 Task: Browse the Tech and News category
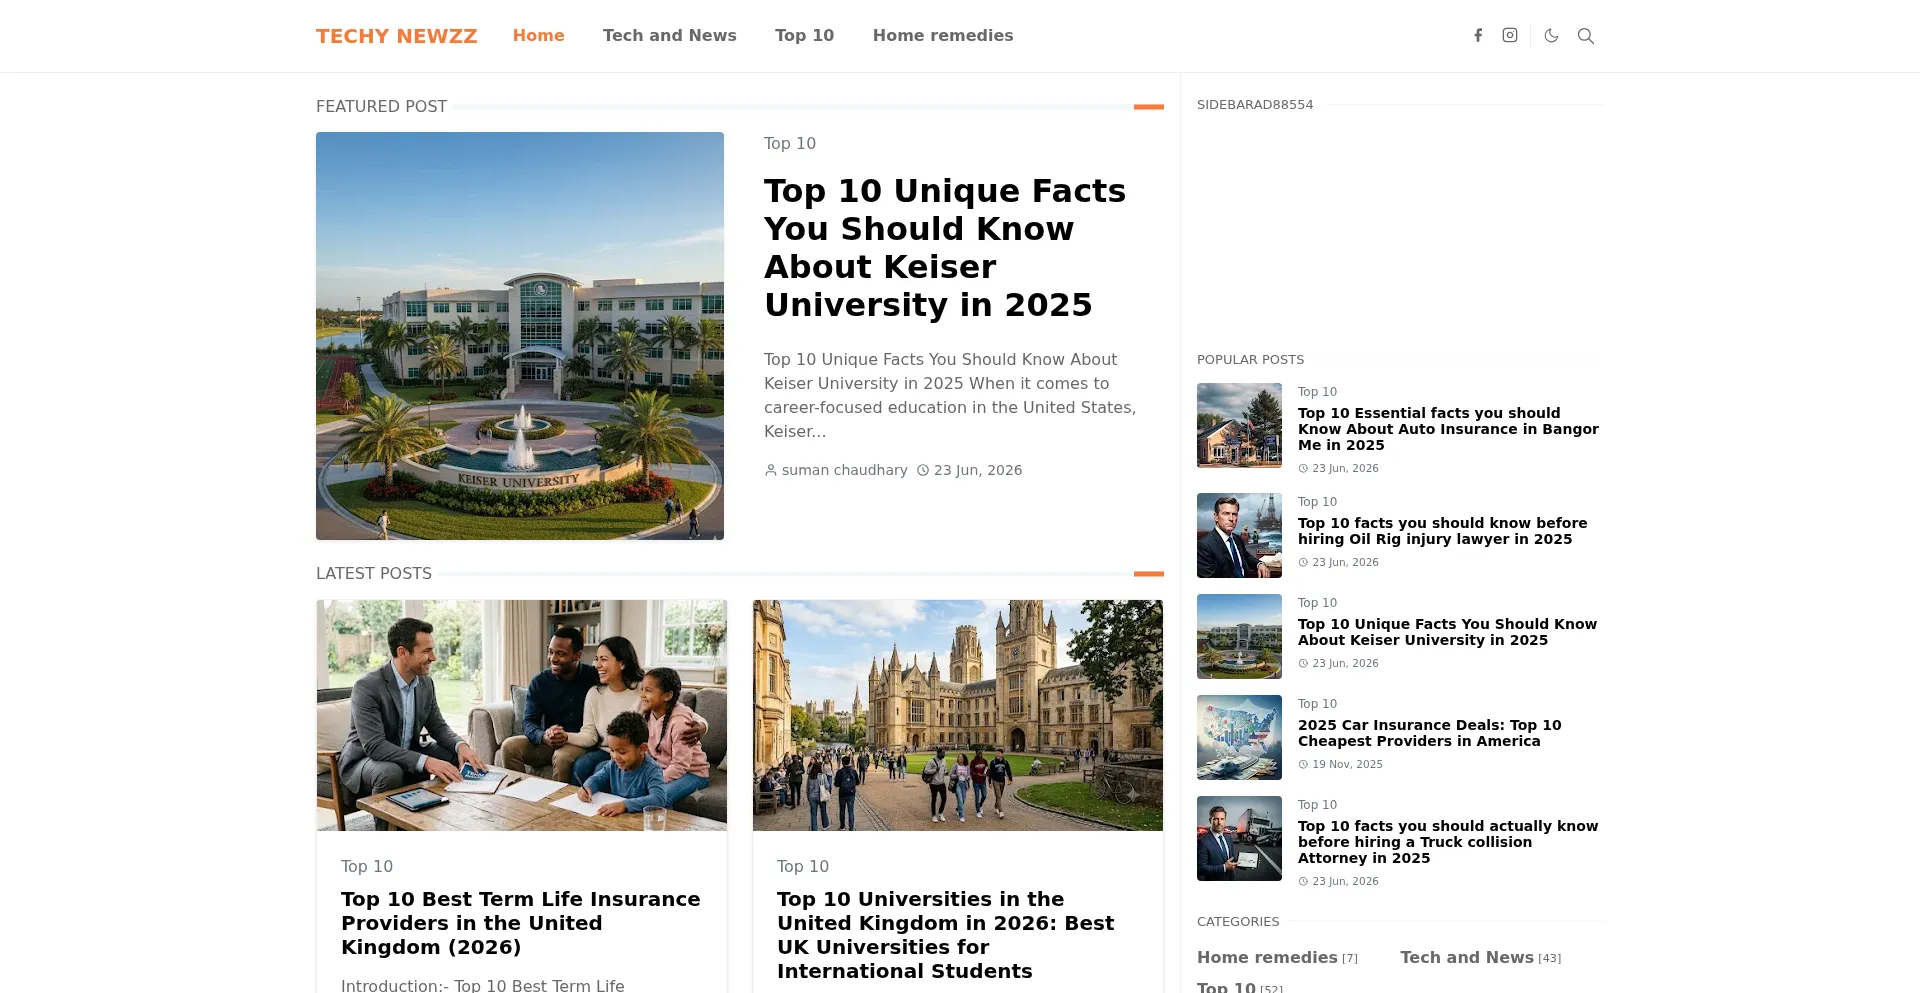[x=1467, y=958]
